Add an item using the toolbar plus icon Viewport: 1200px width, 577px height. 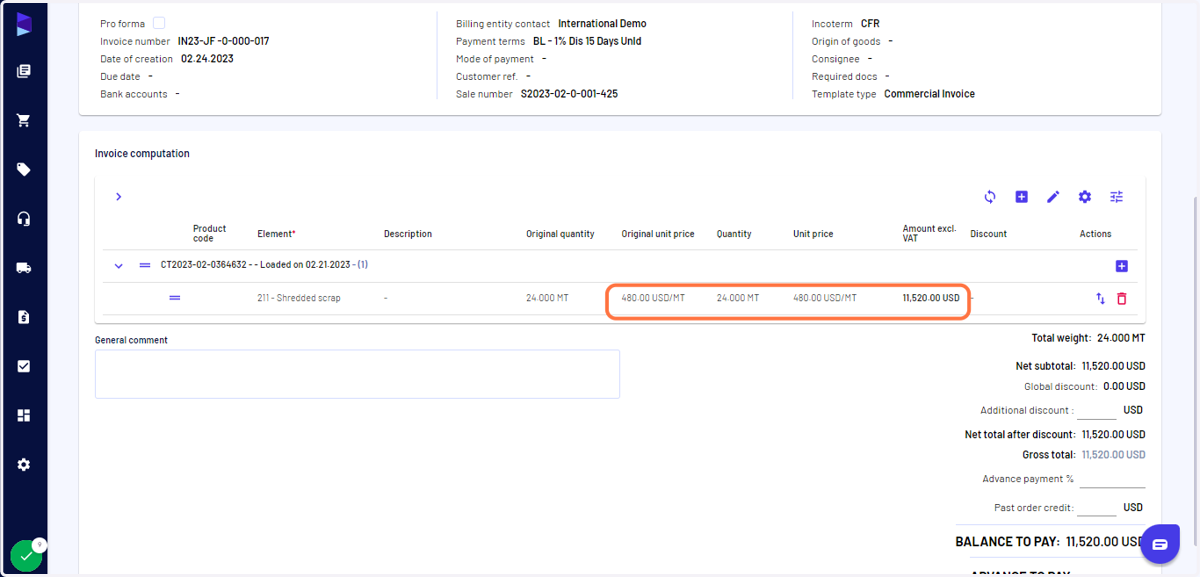click(x=1021, y=197)
